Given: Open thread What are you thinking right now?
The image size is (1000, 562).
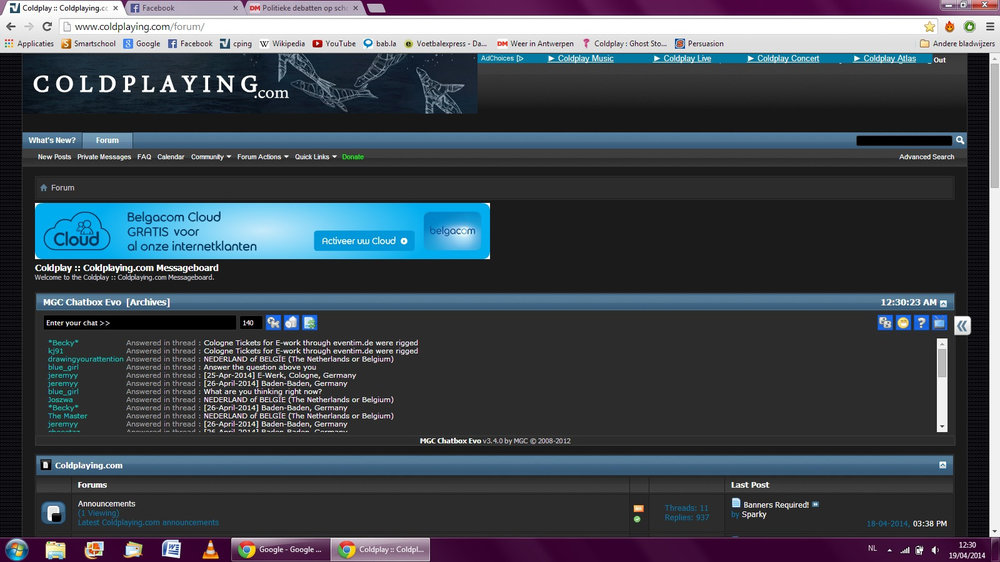Looking at the screenshot, I should pyautogui.click(x=263, y=392).
